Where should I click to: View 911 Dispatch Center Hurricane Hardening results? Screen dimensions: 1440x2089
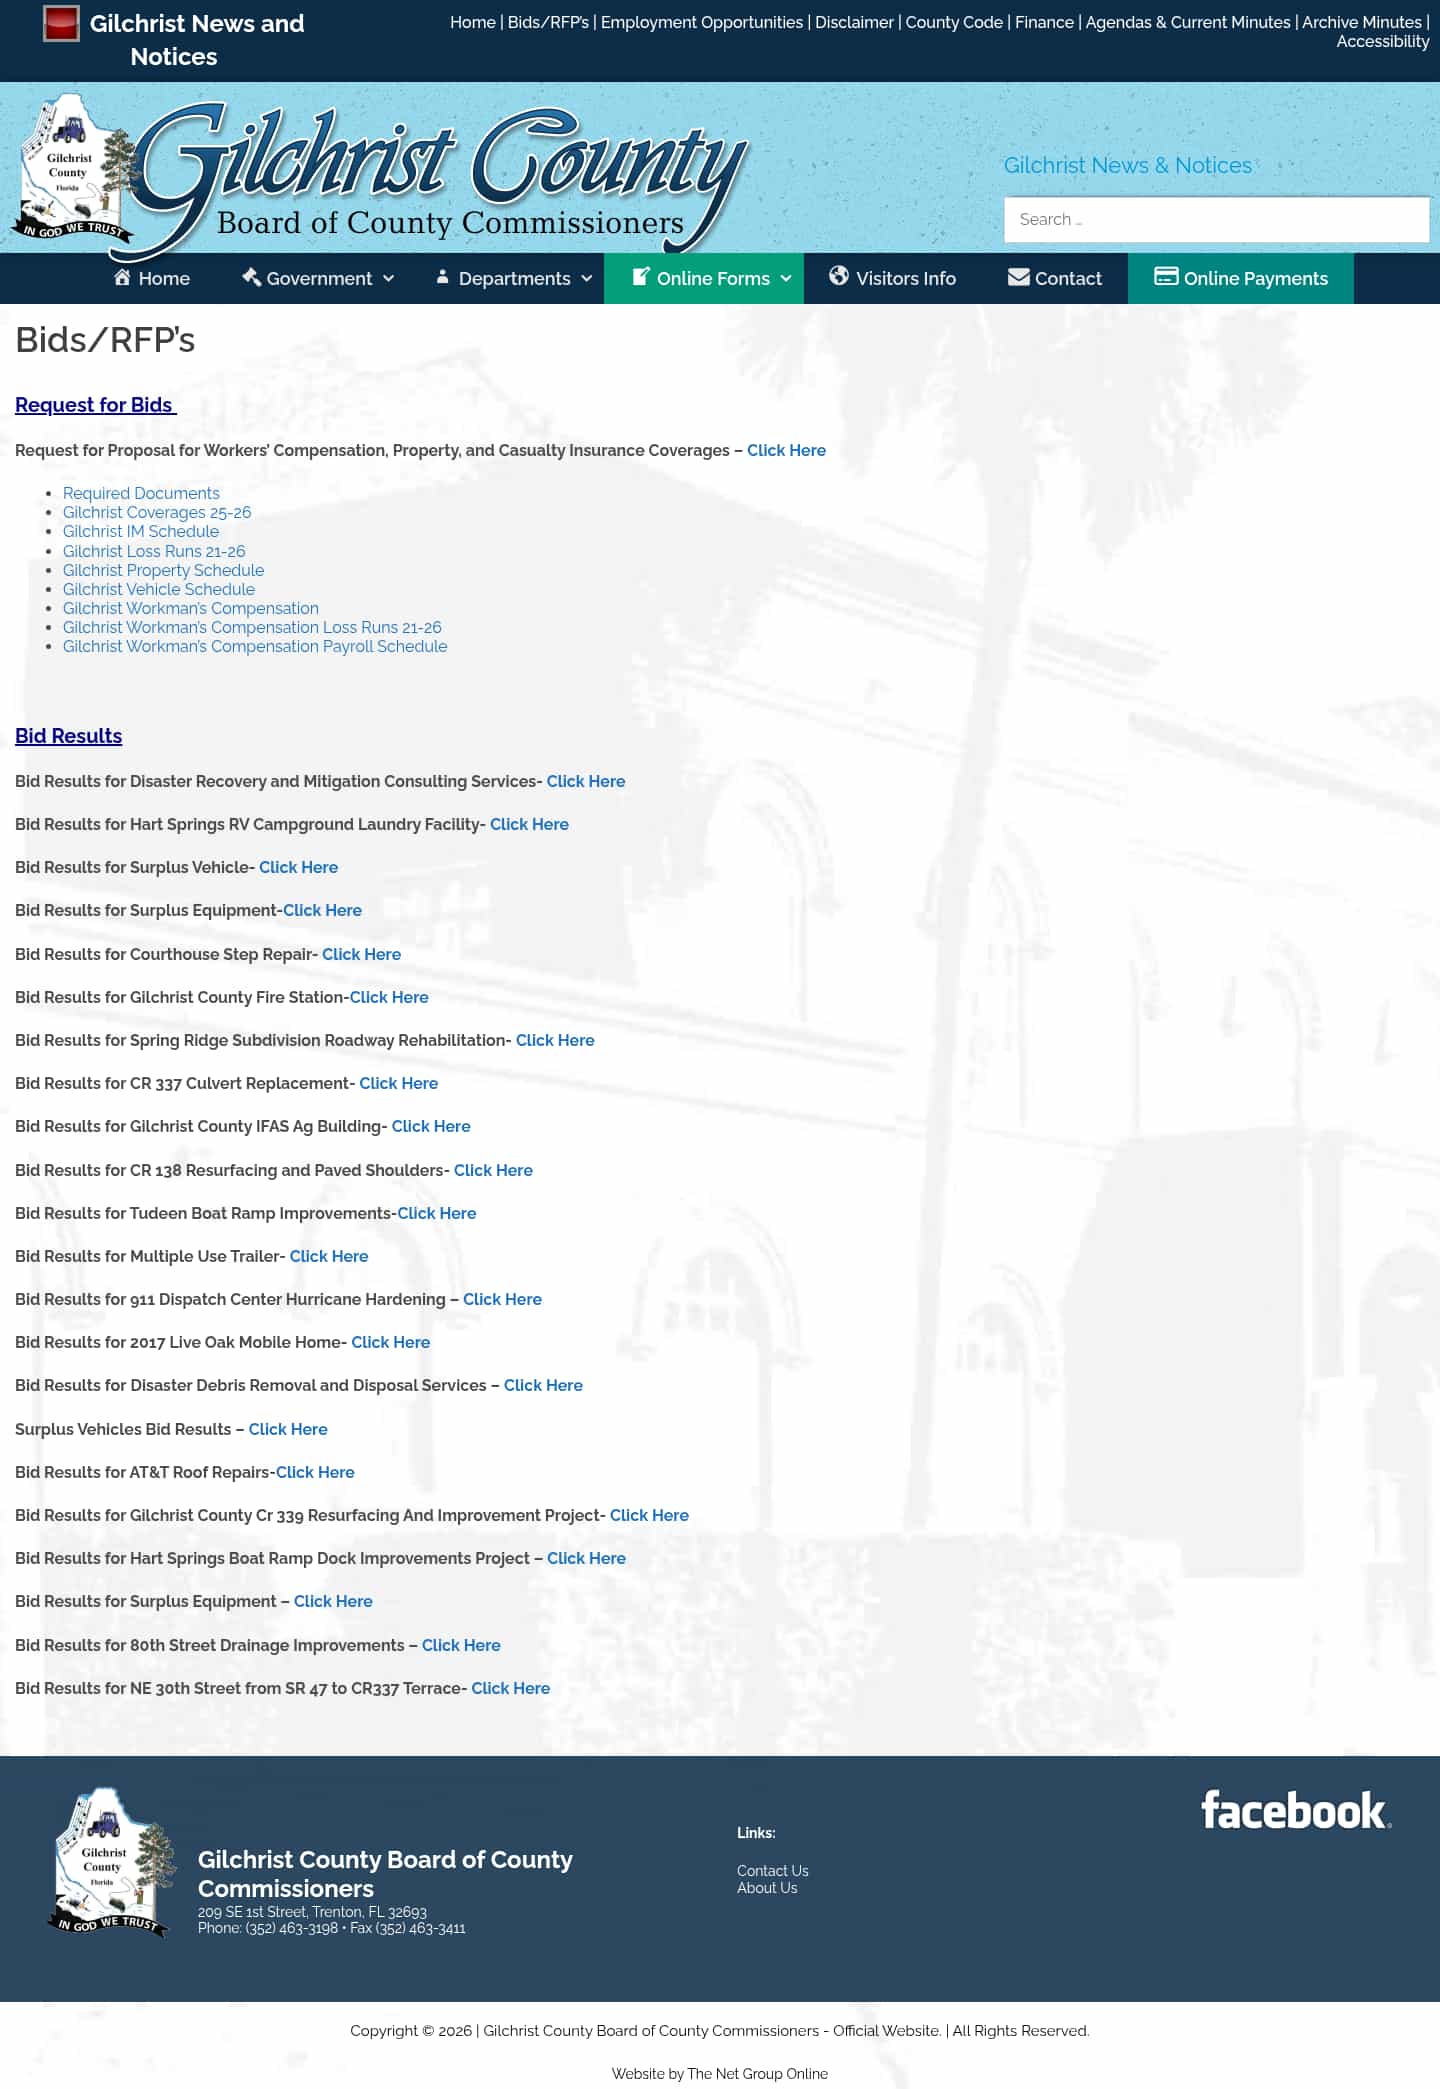[502, 1299]
